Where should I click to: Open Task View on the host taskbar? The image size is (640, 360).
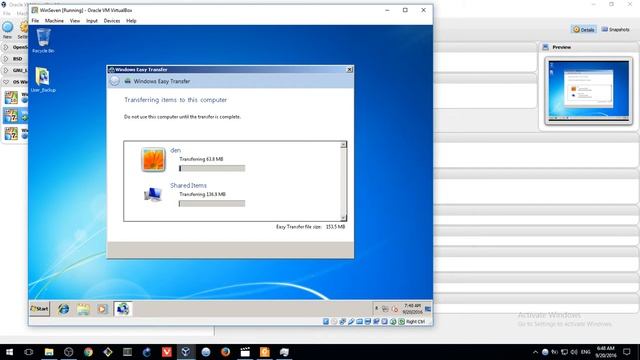coord(29,352)
